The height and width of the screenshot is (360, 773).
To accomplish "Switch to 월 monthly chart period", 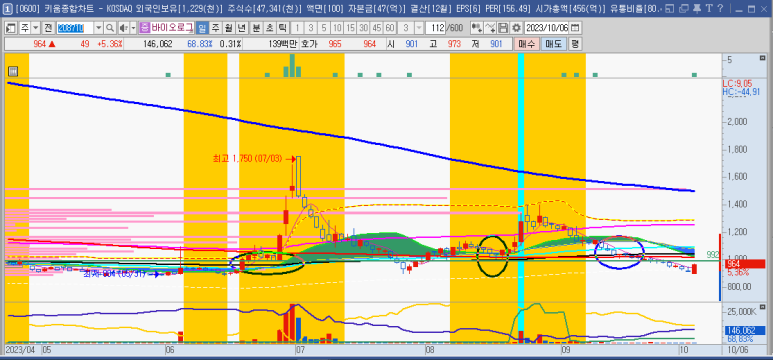I will click(x=229, y=28).
